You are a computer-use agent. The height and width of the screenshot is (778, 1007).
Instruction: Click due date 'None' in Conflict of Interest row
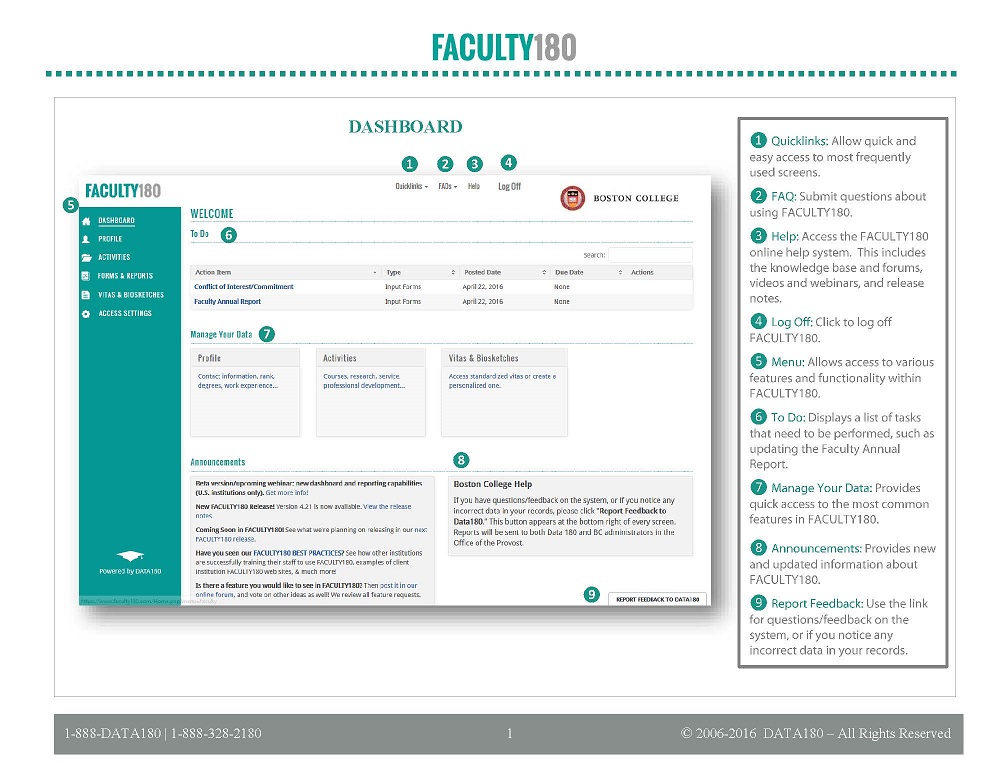click(561, 287)
